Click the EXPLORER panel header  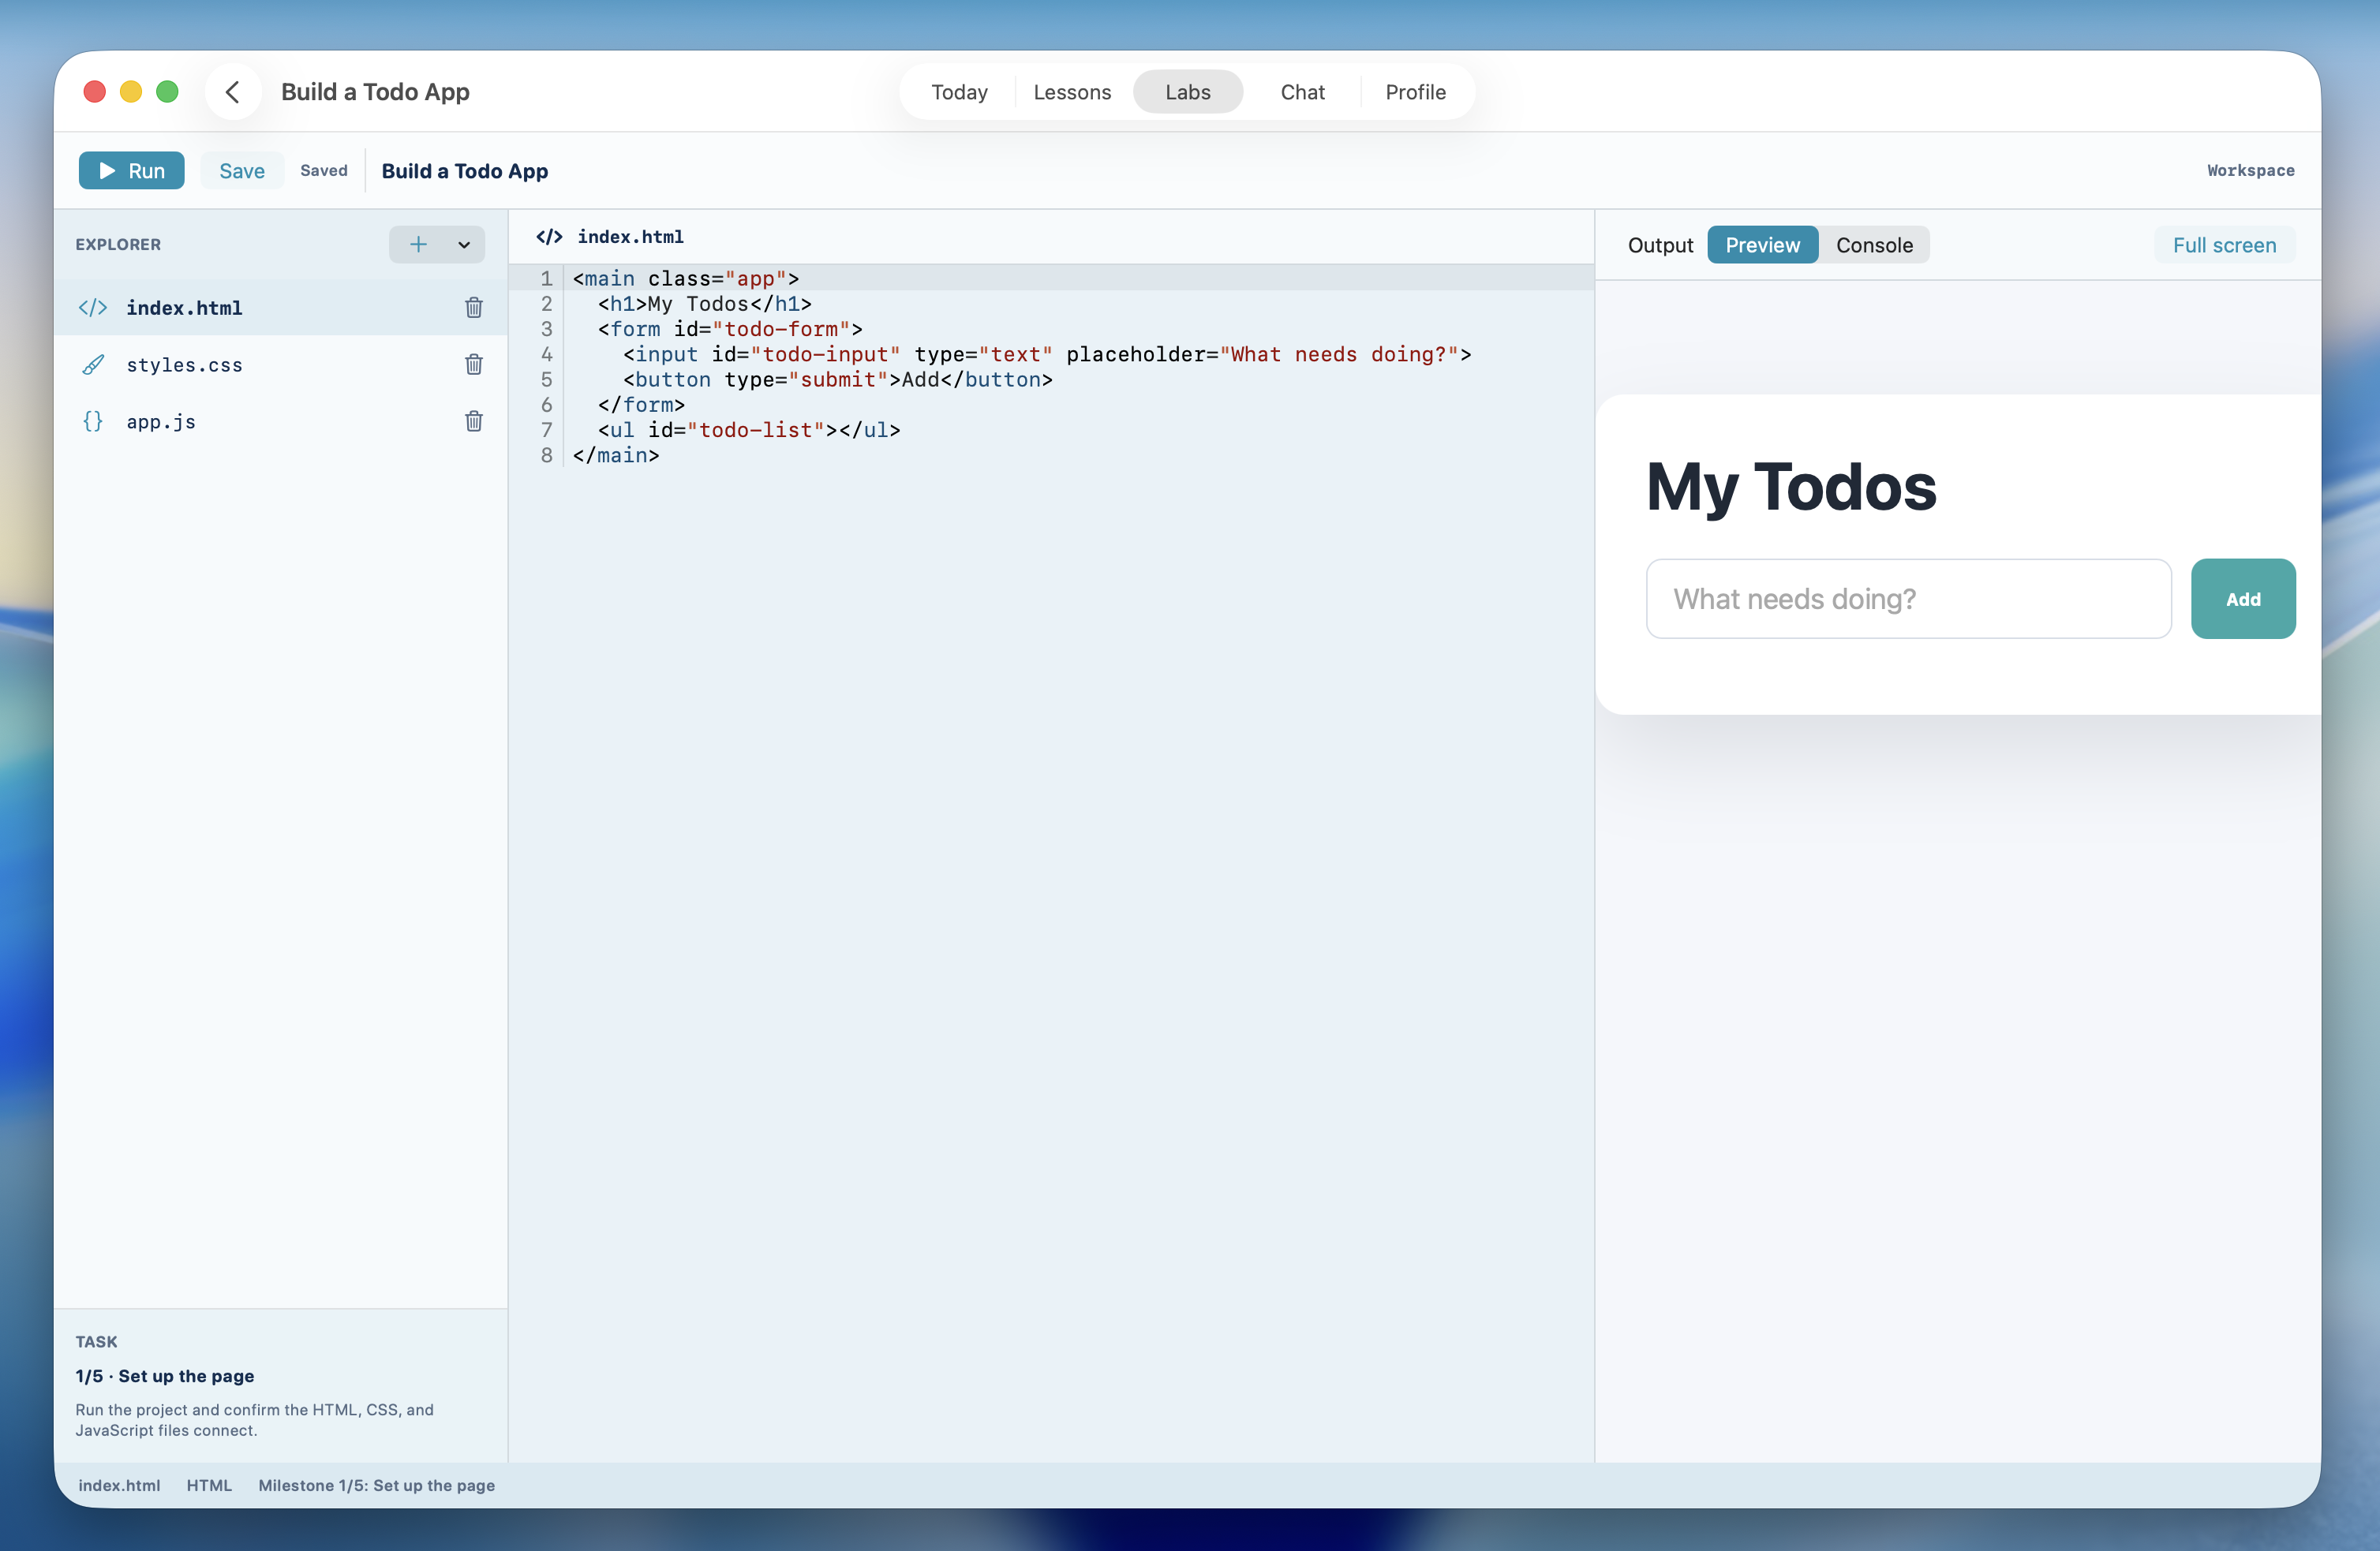118,245
